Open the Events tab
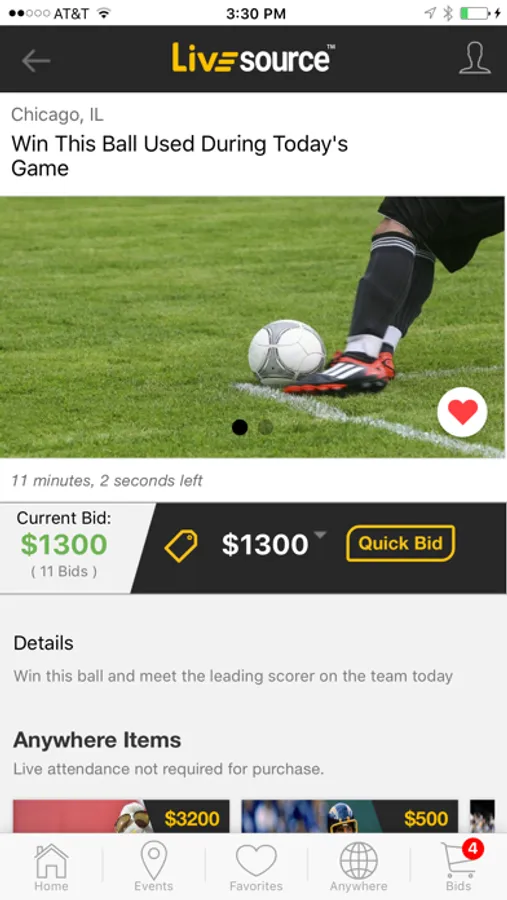Image resolution: width=507 pixels, height=900 pixels. click(153, 867)
